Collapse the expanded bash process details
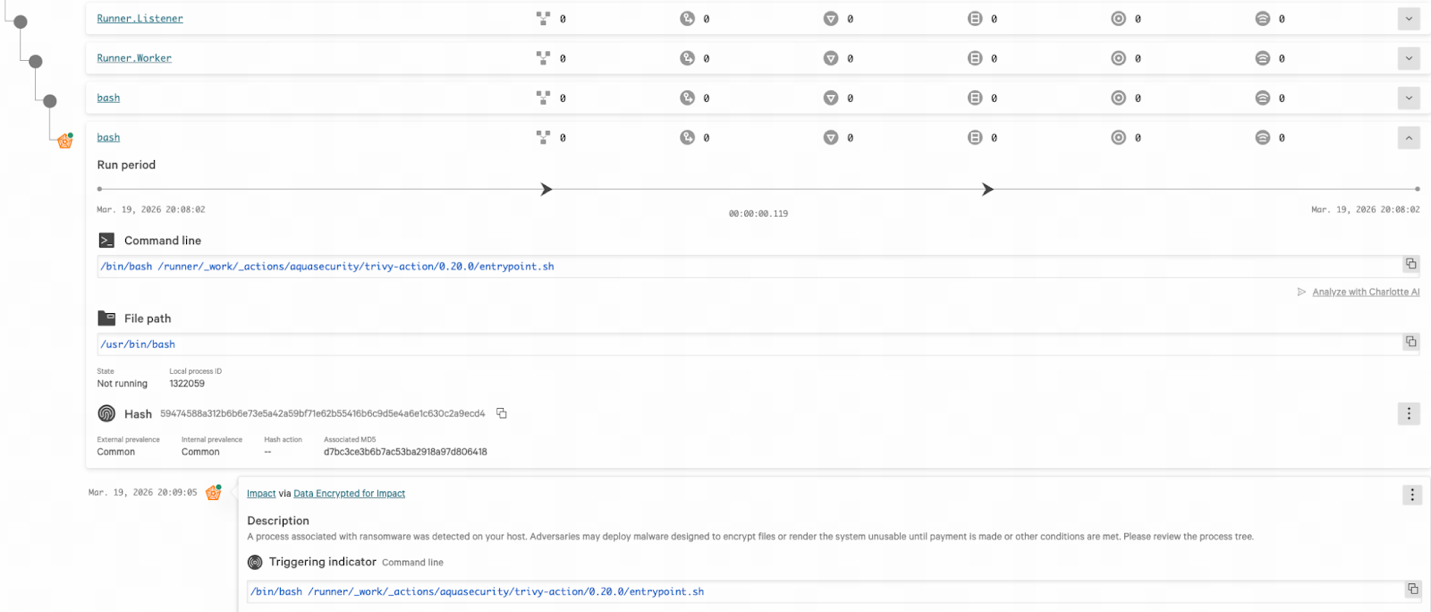Viewport: 1431px width, 612px height. coord(1408,138)
